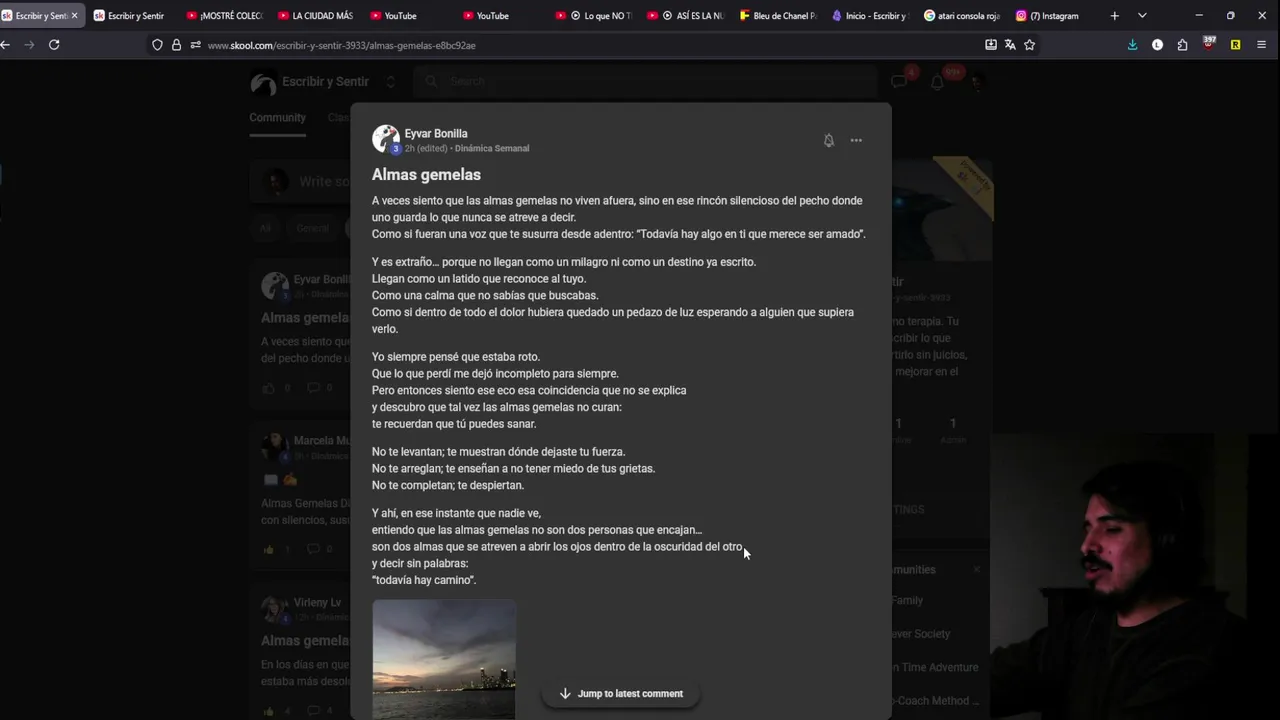Click the translate page icon in address bar
Image resolution: width=1280 pixels, height=720 pixels.
click(x=1010, y=45)
